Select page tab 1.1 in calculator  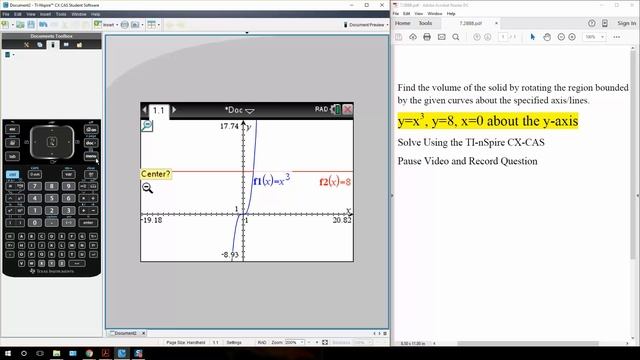(x=159, y=111)
